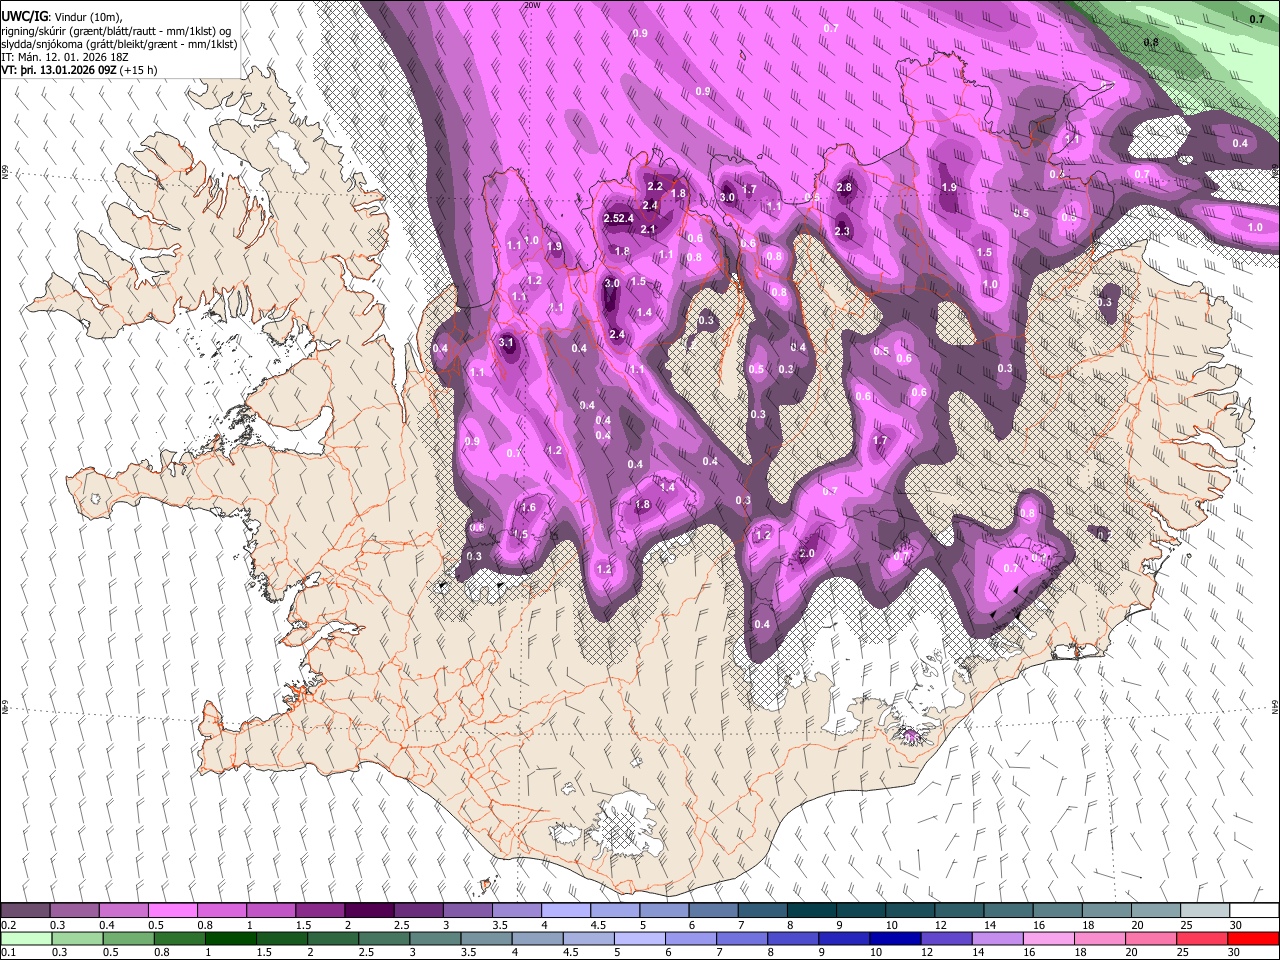Click the 'slydda/snjókoma (grátt/bleikt/grænt - mm/1klst)' line
The width and height of the screenshot is (1280, 960).
[119, 44]
